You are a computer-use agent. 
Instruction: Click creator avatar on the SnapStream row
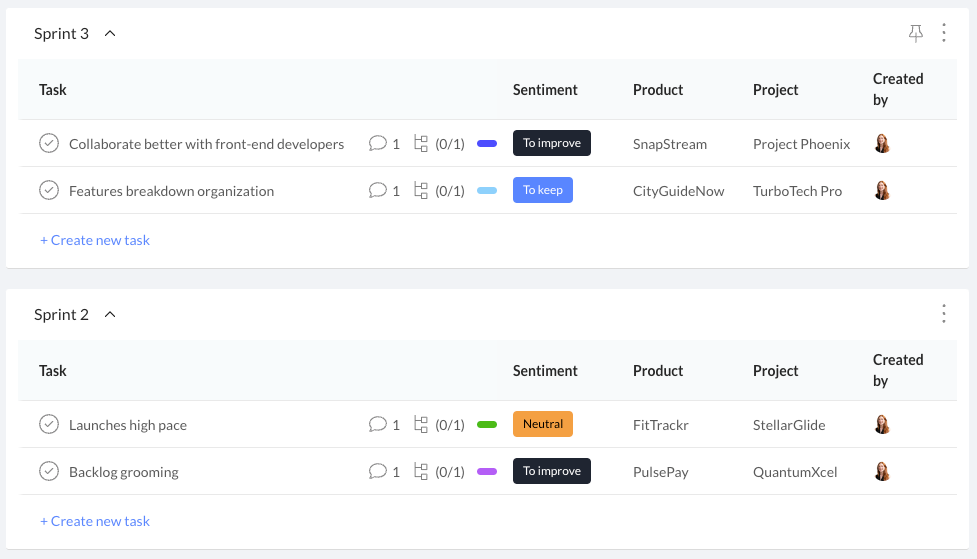pos(882,143)
